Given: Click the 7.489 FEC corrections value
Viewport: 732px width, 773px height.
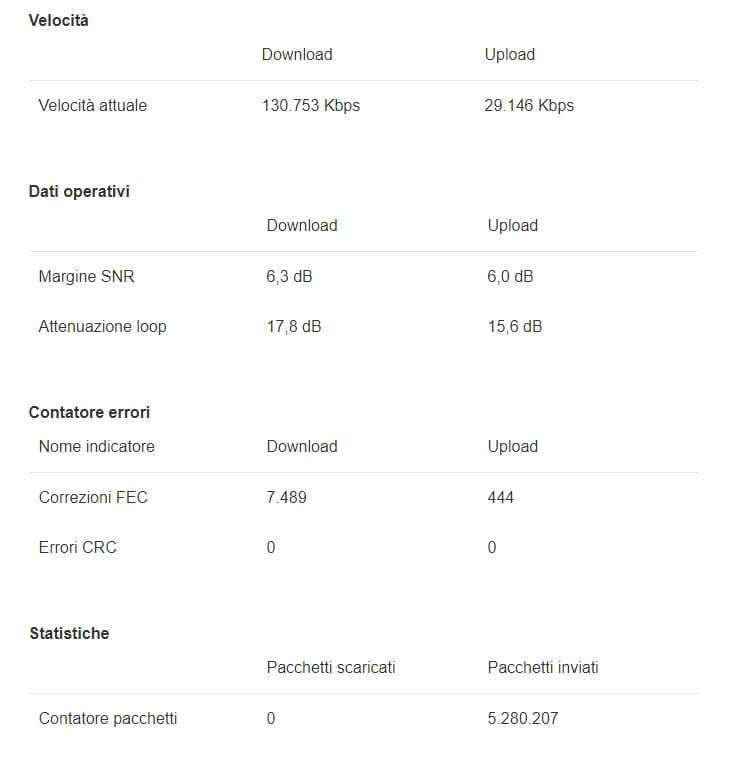Looking at the screenshot, I should click(x=286, y=497).
